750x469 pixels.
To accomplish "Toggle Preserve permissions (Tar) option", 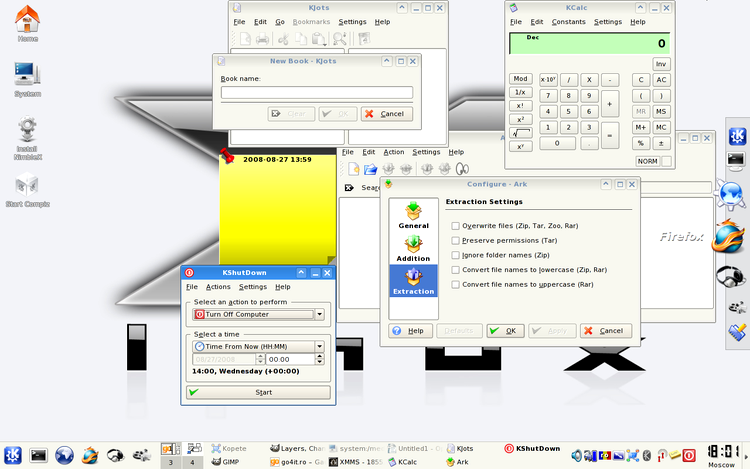I will [x=456, y=240].
